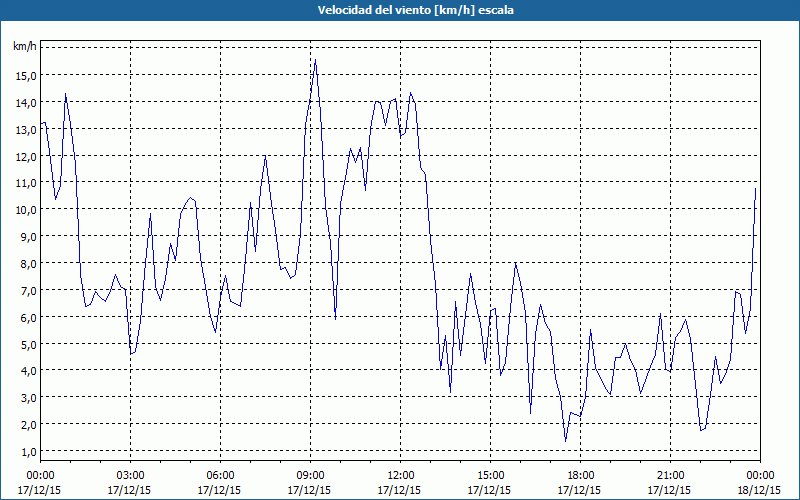This screenshot has width=800, height=500.
Task: Click the 8,0 y-axis value
Action: coord(28,264)
